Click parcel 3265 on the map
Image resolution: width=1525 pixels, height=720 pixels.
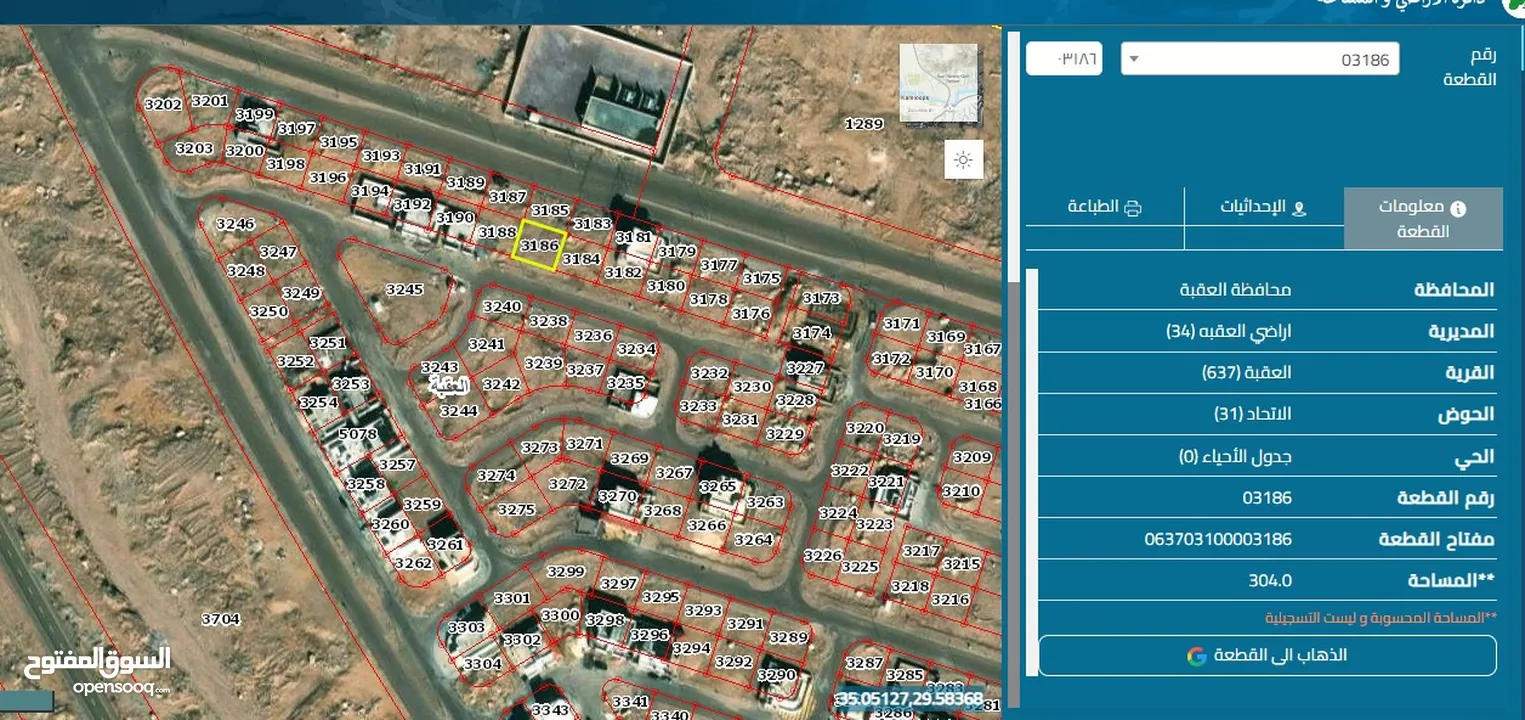(718, 486)
